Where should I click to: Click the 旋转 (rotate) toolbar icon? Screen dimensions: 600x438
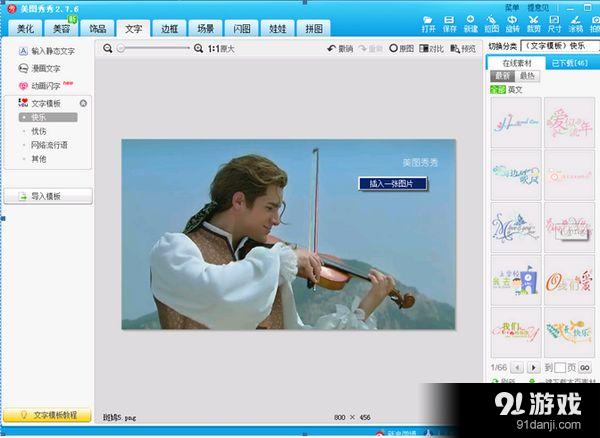pos(512,24)
